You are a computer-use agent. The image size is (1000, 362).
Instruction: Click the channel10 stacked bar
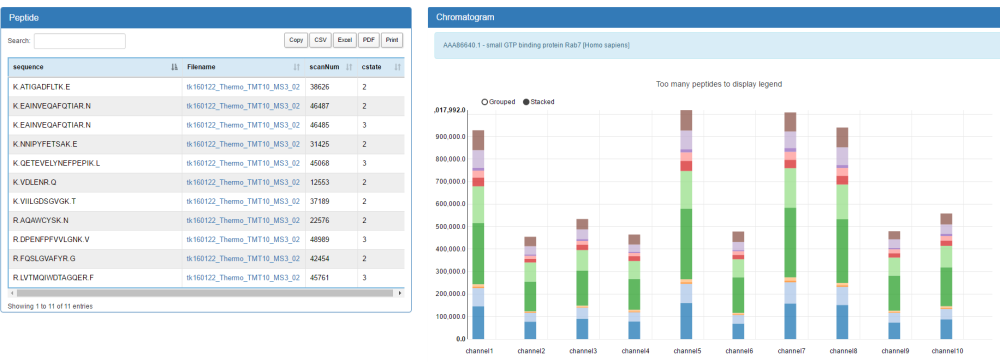(x=946, y=276)
